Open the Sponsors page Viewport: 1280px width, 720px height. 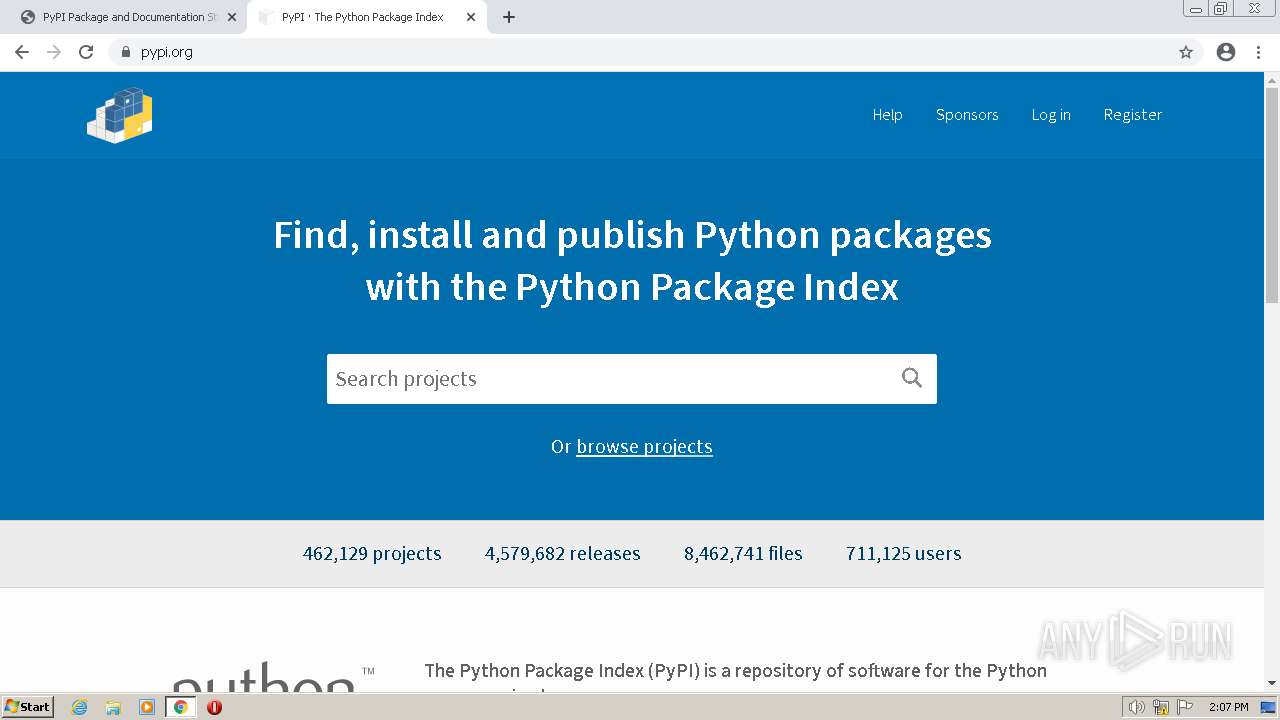pyautogui.click(x=967, y=115)
